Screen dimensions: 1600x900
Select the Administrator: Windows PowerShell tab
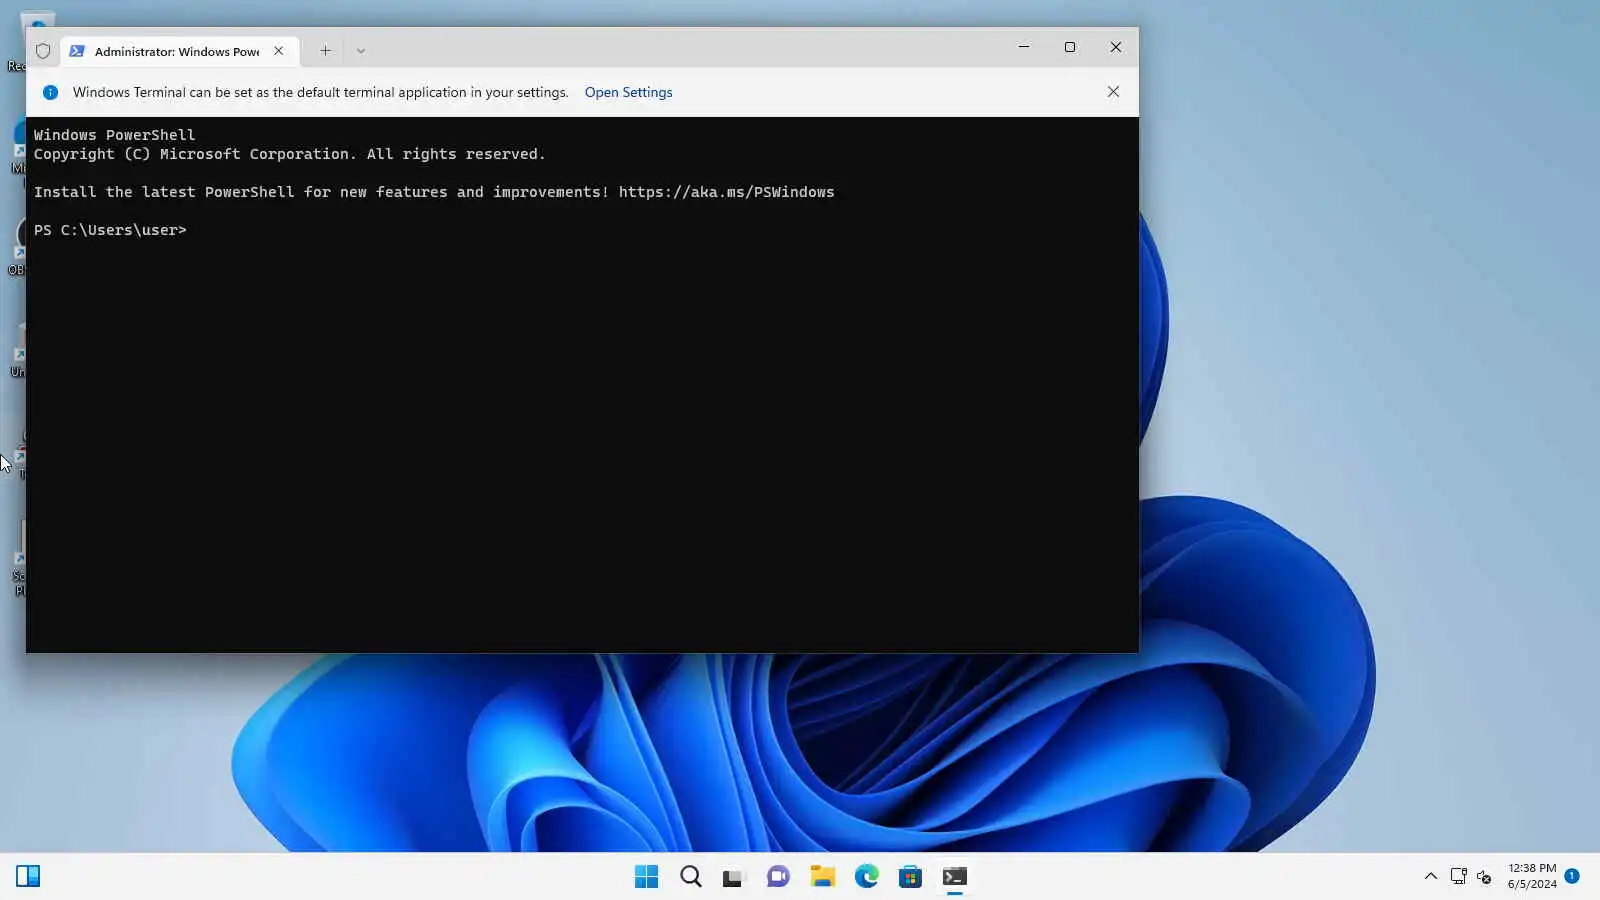click(x=179, y=51)
